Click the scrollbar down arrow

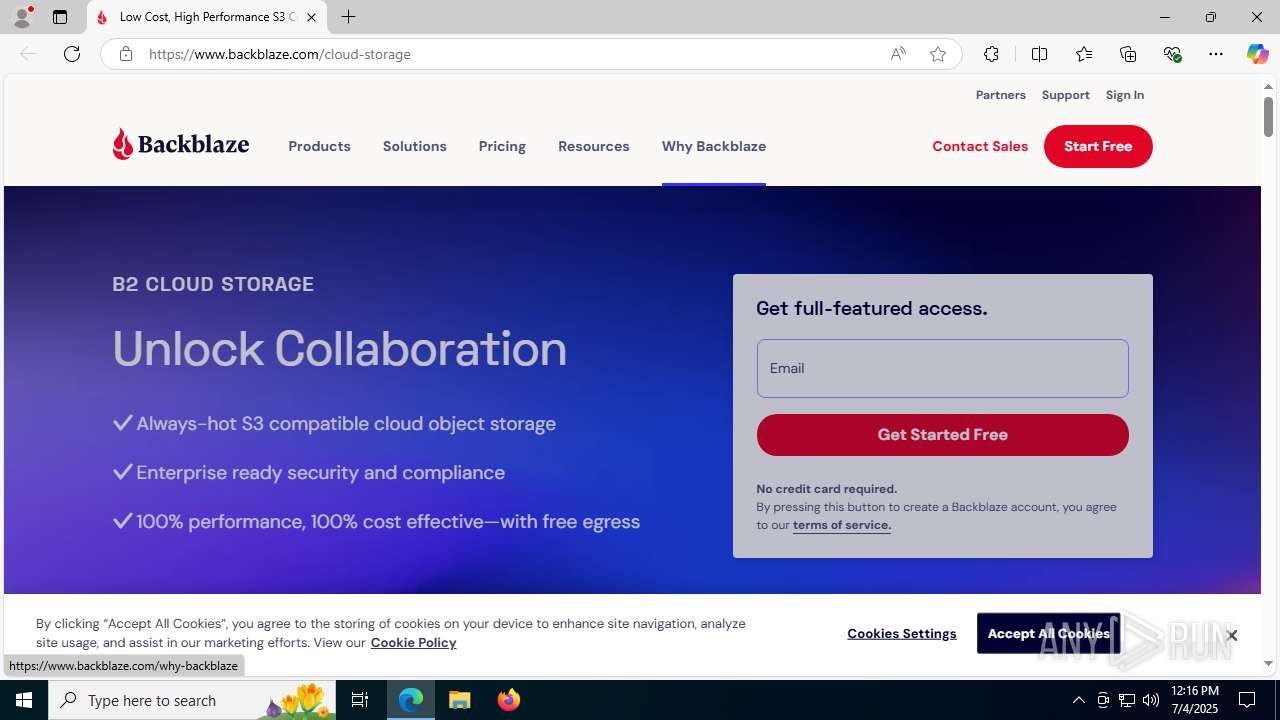(x=1268, y=663)
